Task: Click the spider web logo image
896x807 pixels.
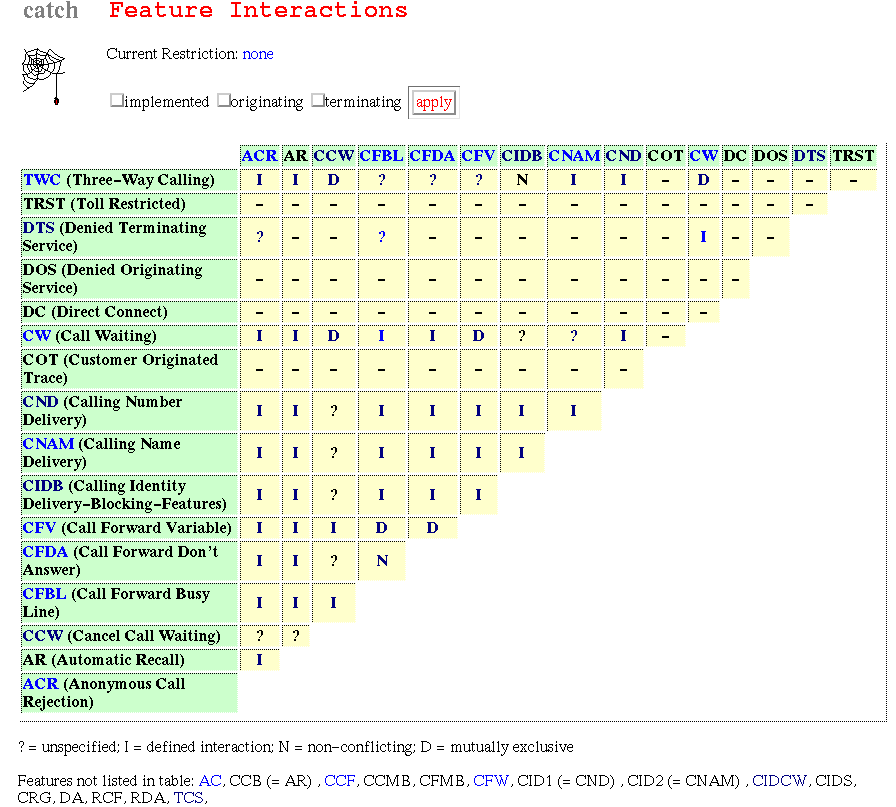Action: coord(43,77)
